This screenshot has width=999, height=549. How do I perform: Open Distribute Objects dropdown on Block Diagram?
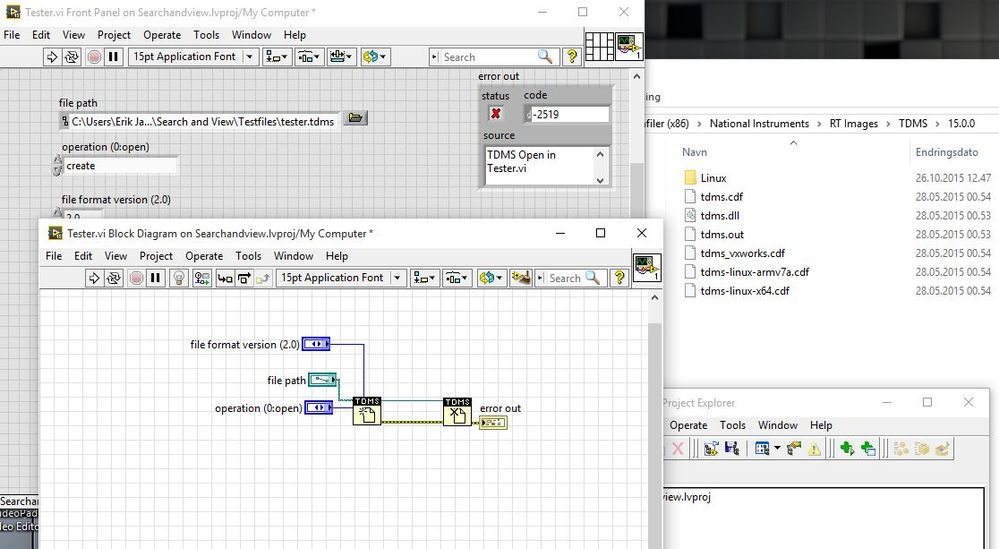456,278
